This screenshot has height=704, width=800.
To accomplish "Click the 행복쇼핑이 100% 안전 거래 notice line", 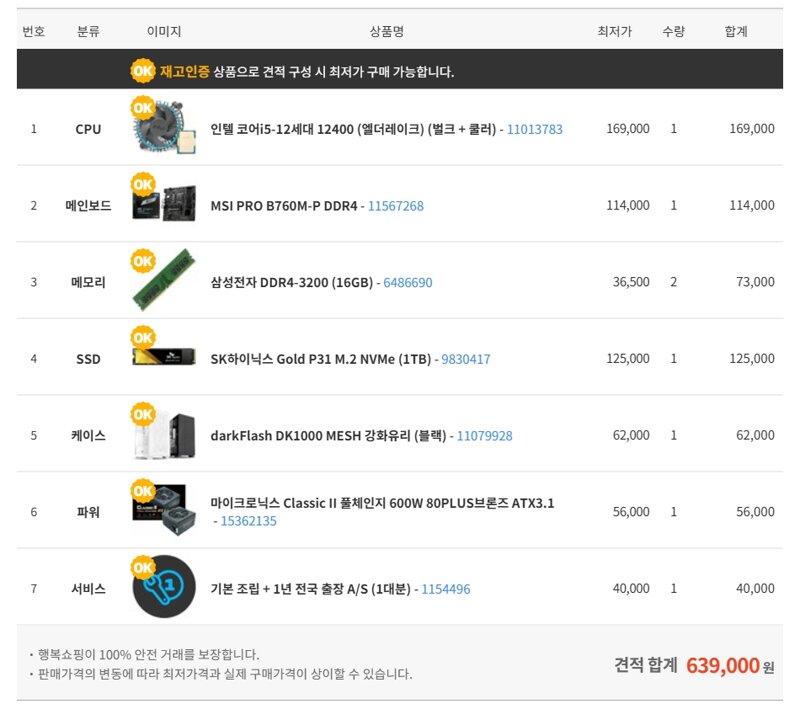I will (x=148, y=655).
